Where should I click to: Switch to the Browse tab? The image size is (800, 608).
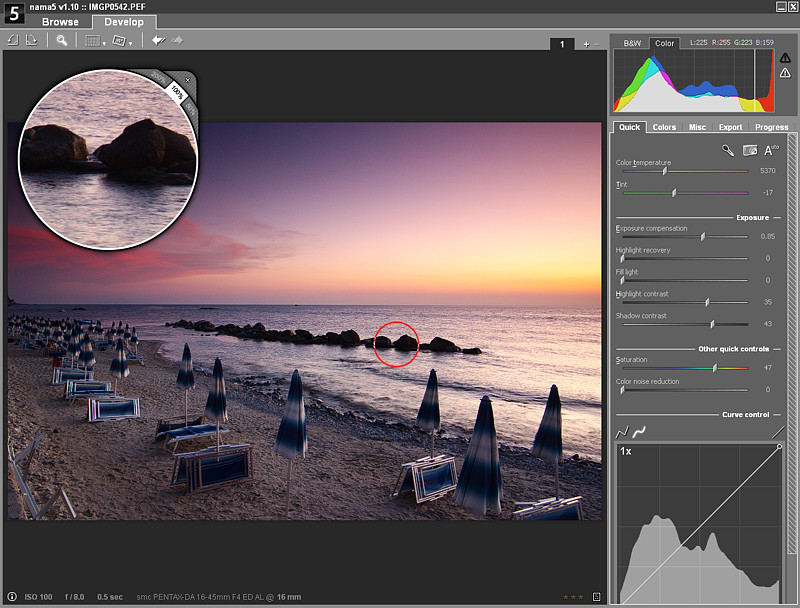pos(60,21)
